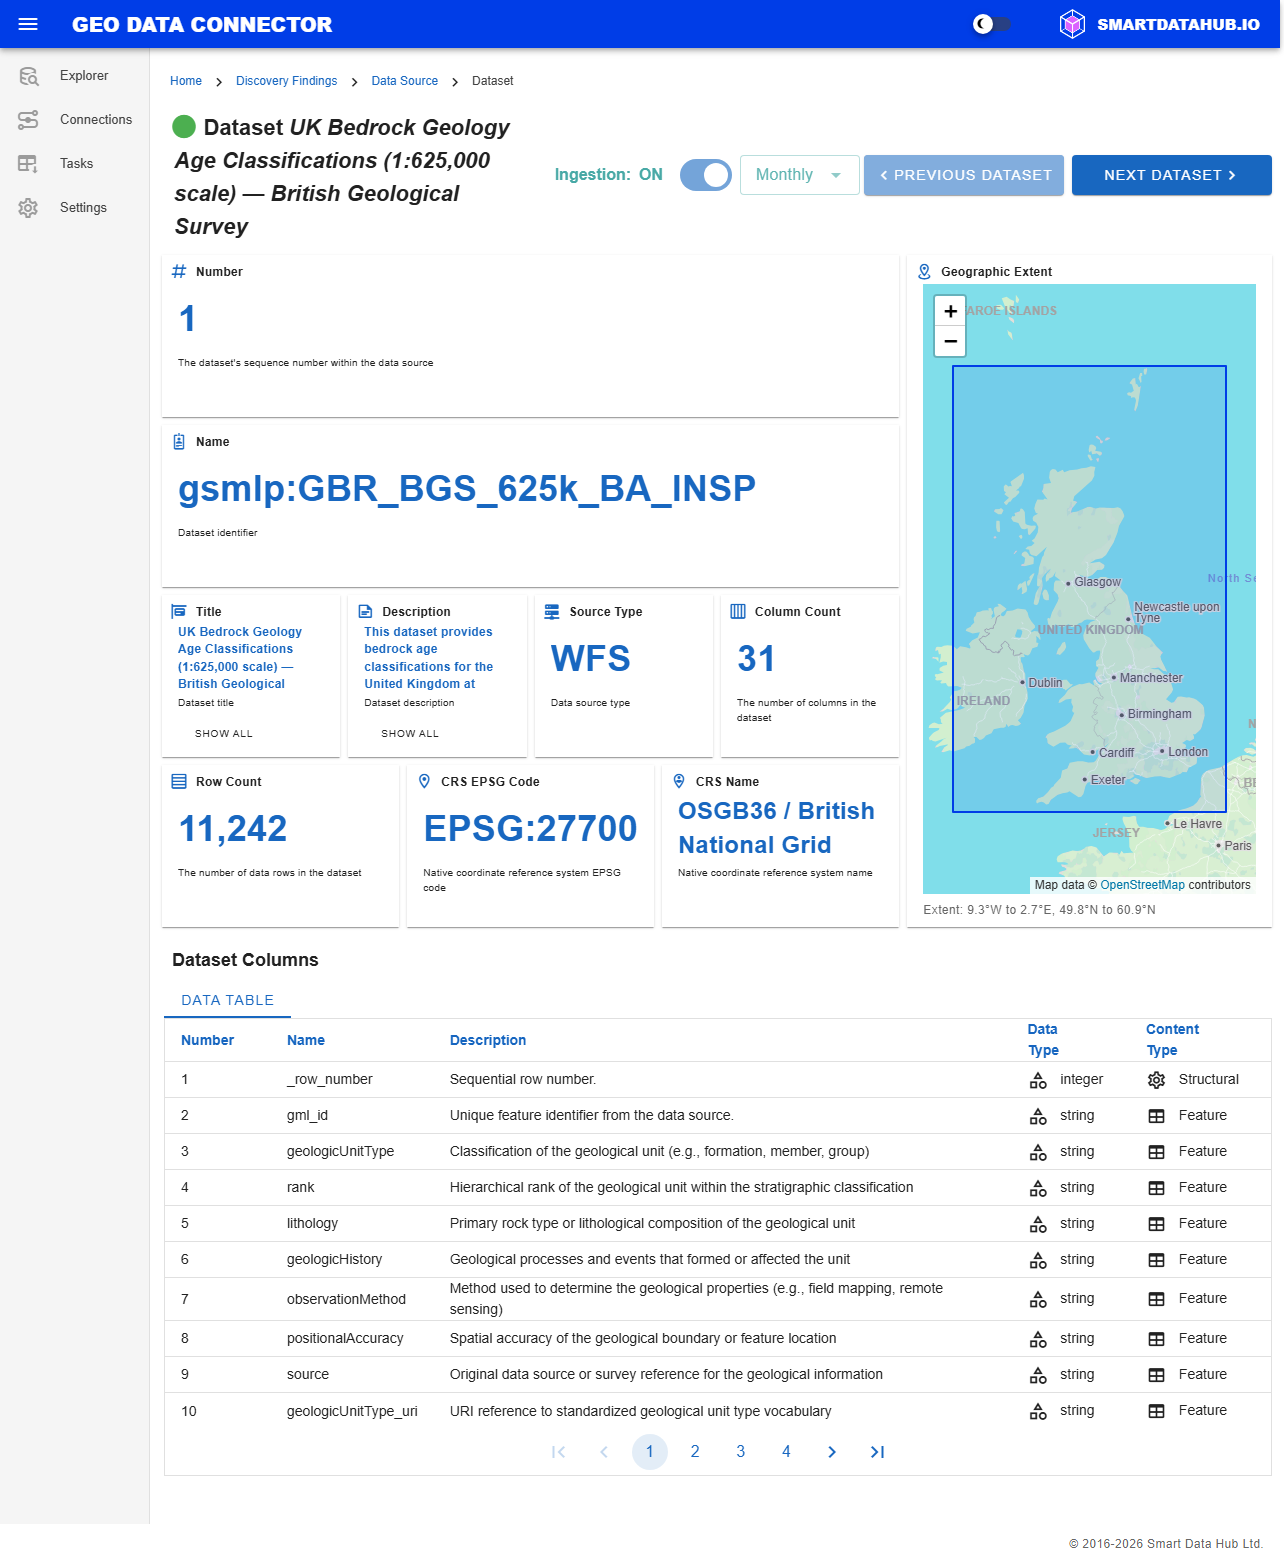Zoom out on the map

[x=951, y=341]
